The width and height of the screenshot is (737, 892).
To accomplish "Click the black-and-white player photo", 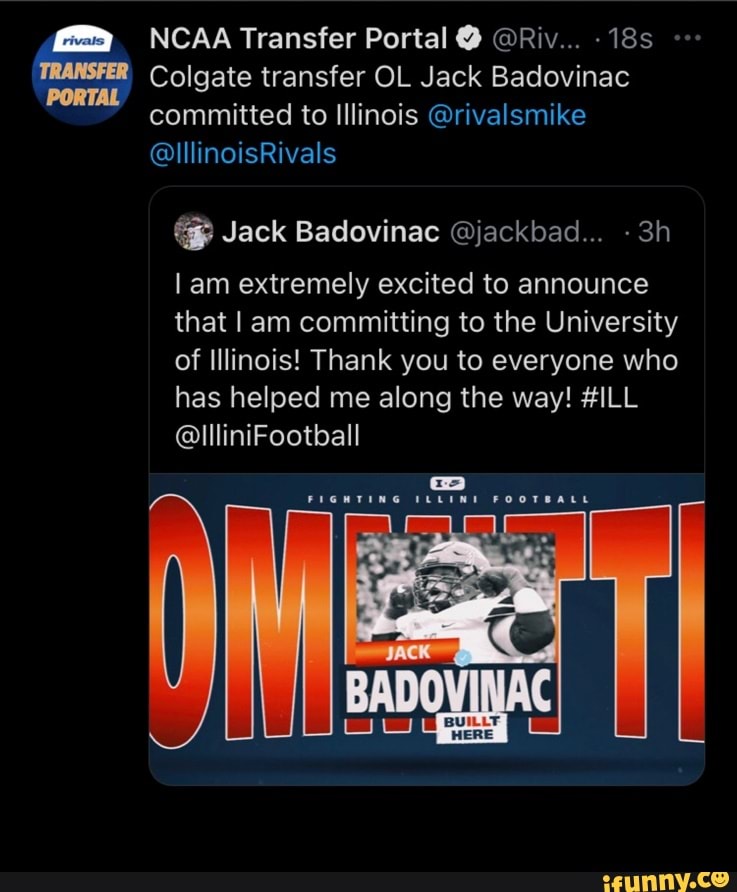I will pyautogui.click(x=456, y=590).
